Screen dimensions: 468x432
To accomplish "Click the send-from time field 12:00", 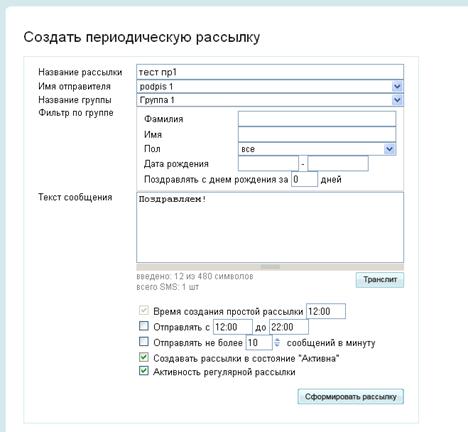I will [233, 327].
